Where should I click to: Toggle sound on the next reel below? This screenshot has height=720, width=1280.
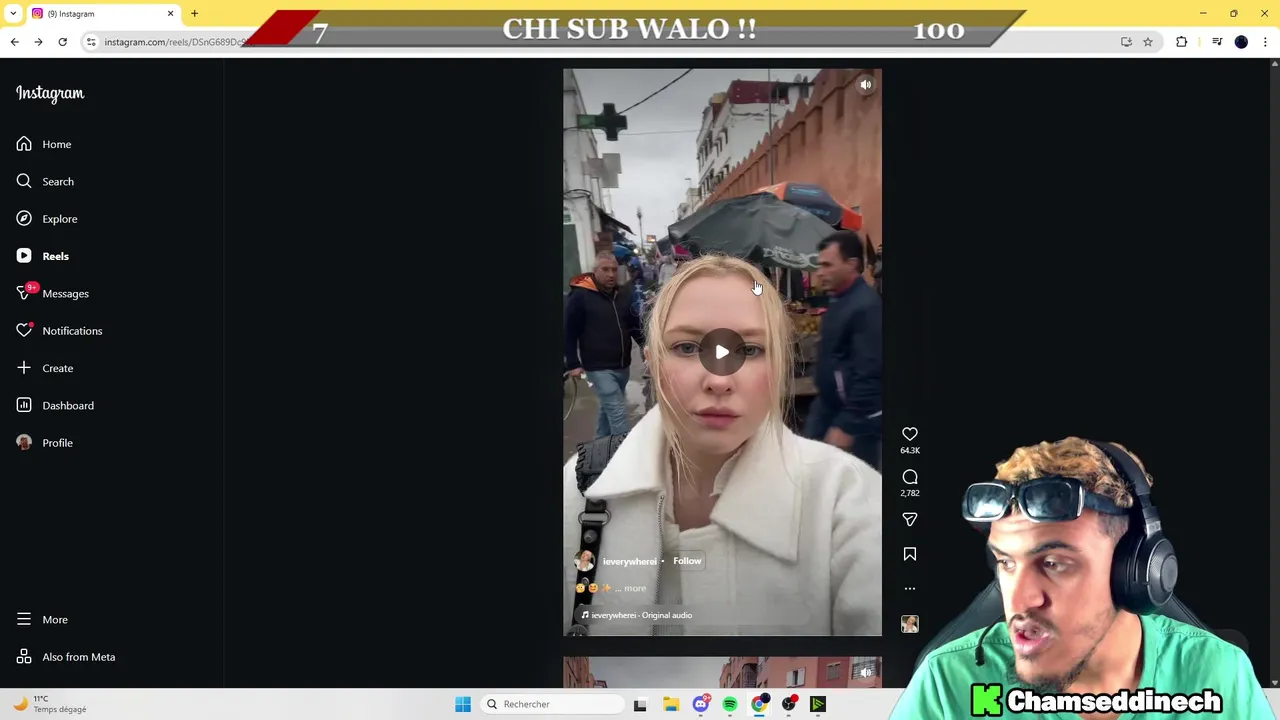(x=866, y=672)
